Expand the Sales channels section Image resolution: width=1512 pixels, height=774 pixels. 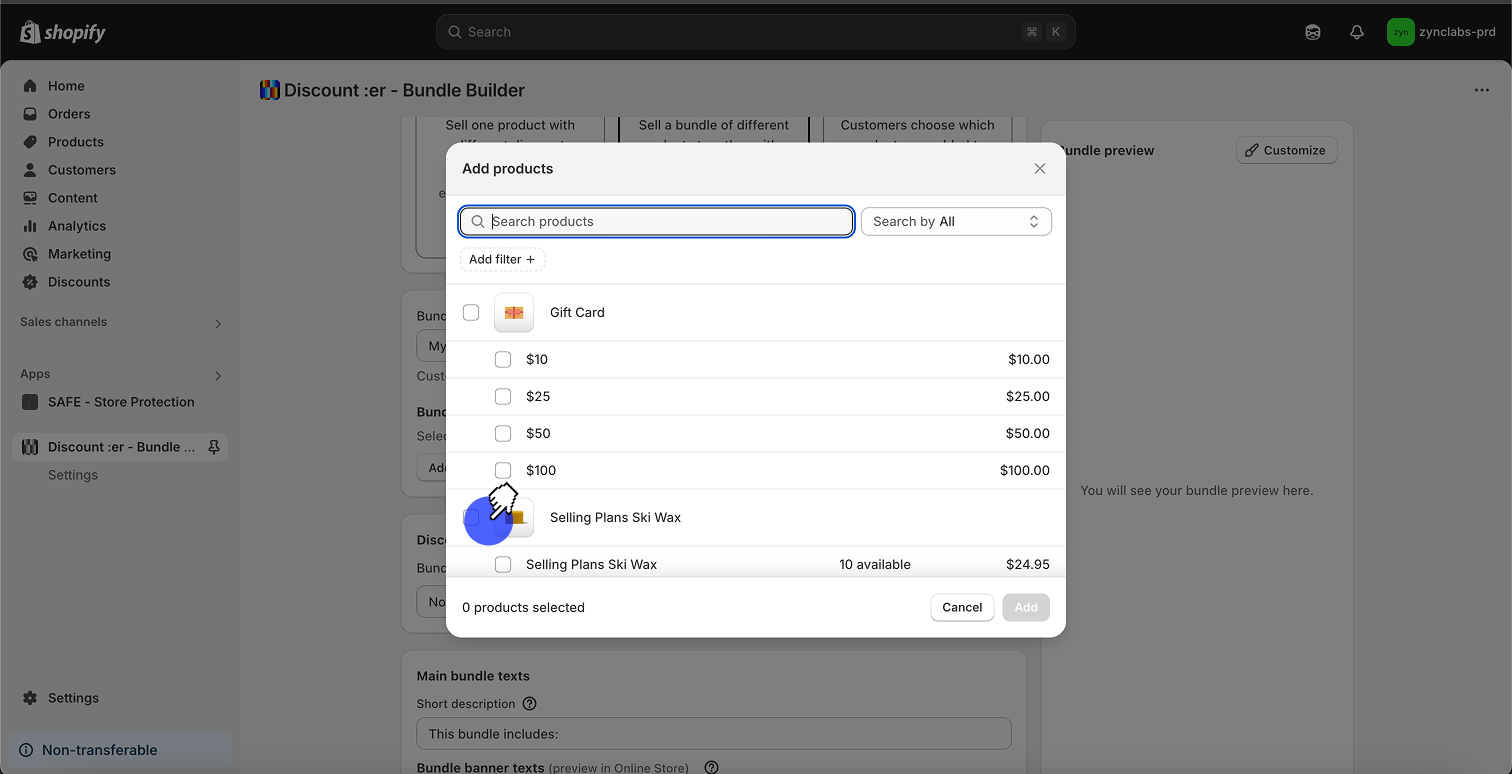tap(218, 323)
